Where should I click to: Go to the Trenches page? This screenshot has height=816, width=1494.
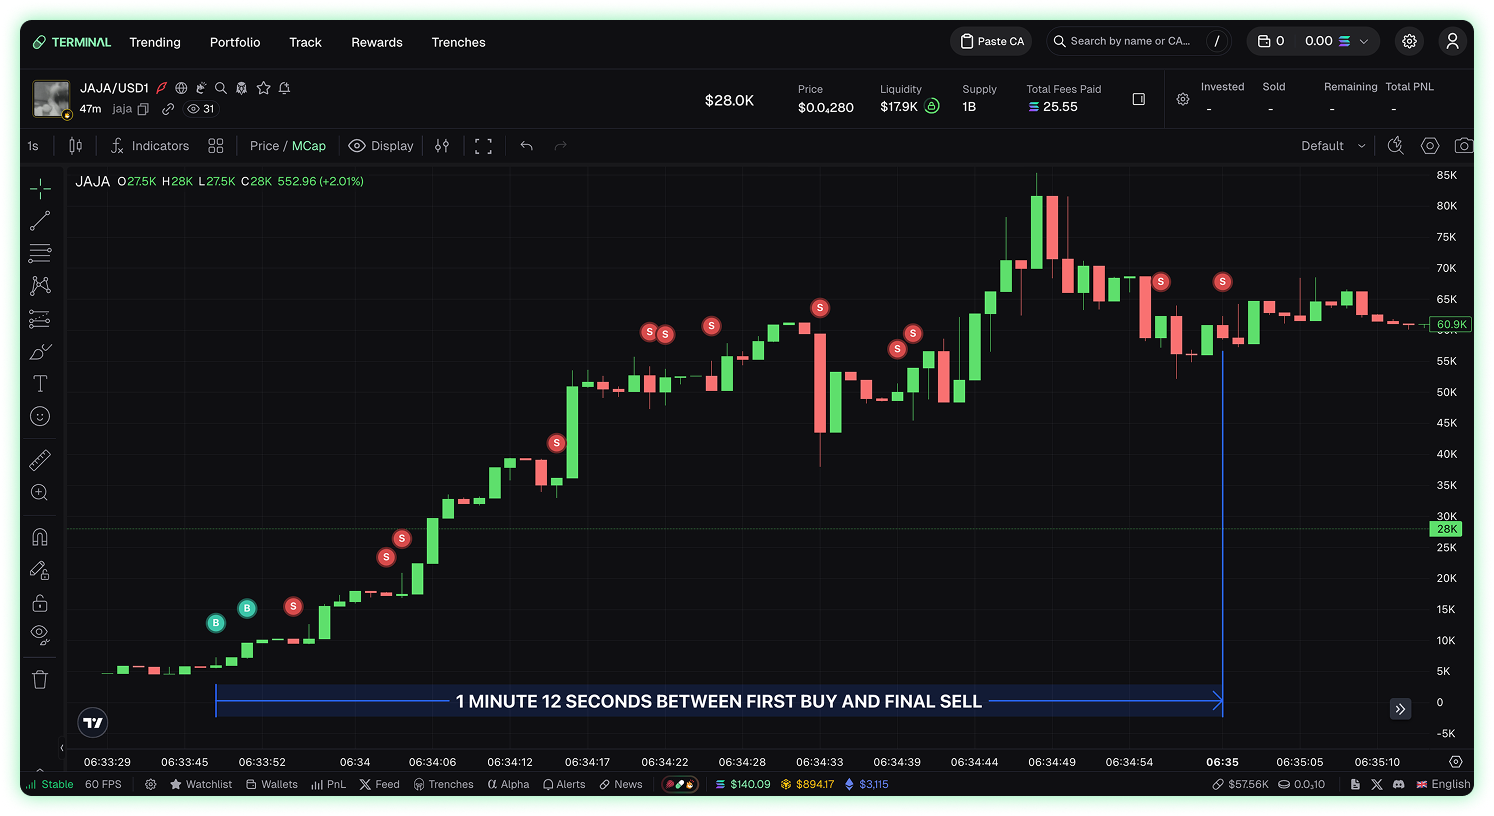point(458,42)
